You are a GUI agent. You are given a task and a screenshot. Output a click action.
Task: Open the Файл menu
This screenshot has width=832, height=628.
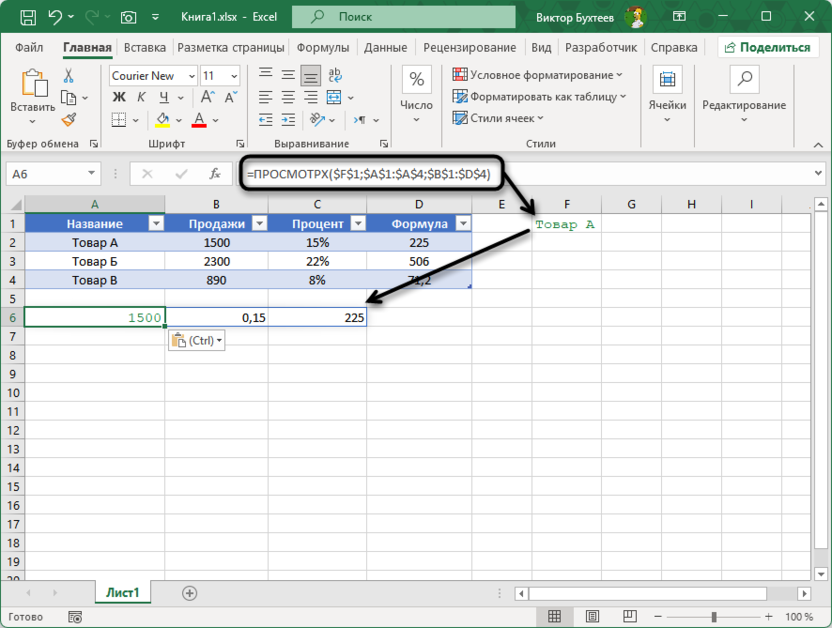coord(29,47)
